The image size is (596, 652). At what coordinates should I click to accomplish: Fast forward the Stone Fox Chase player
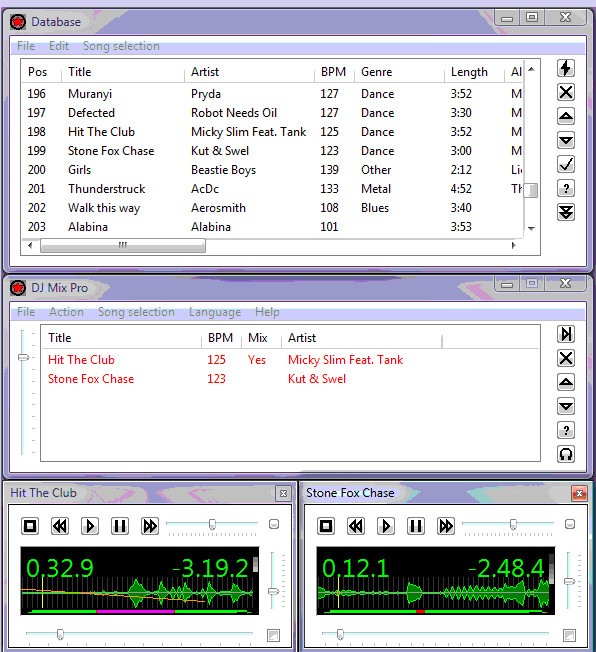point(446,526)
